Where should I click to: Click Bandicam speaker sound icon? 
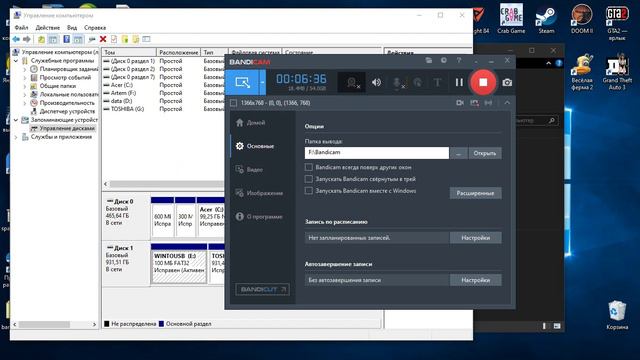tap(376, 82)
